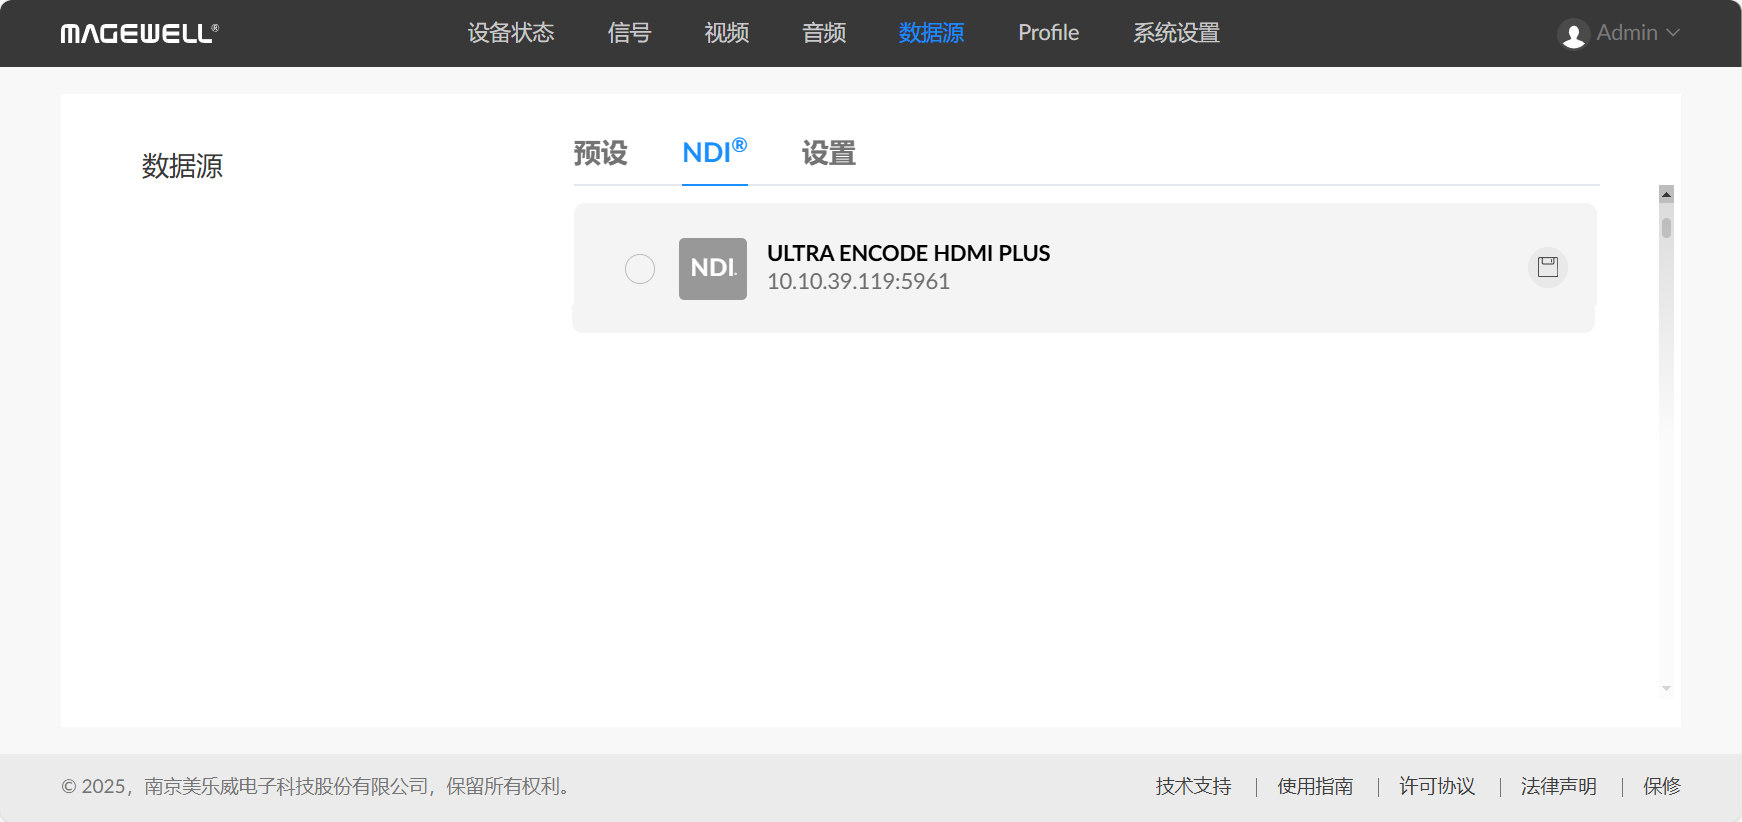1742x822 pixels.
Task: Select the NDI® tab
Action: click(714, 153)
